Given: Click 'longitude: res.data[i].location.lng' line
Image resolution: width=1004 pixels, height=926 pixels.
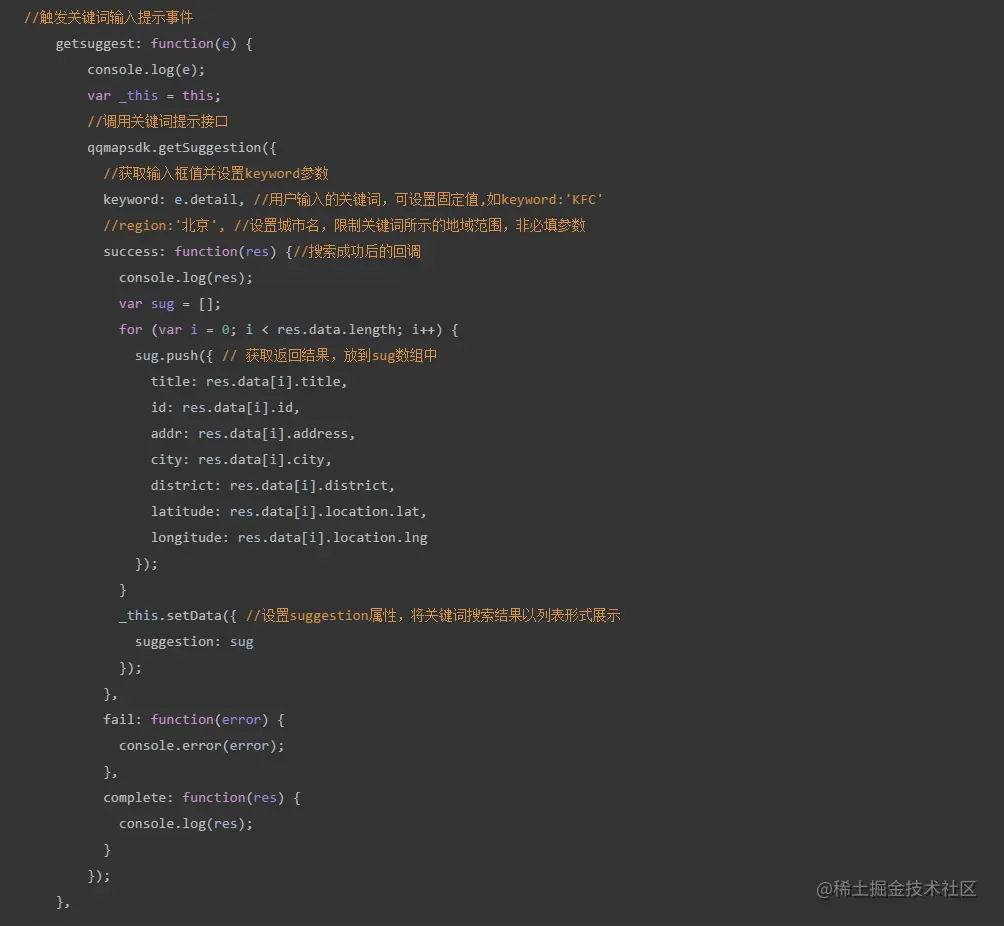Looking at the screenshot, I should [x=289, y=538].
